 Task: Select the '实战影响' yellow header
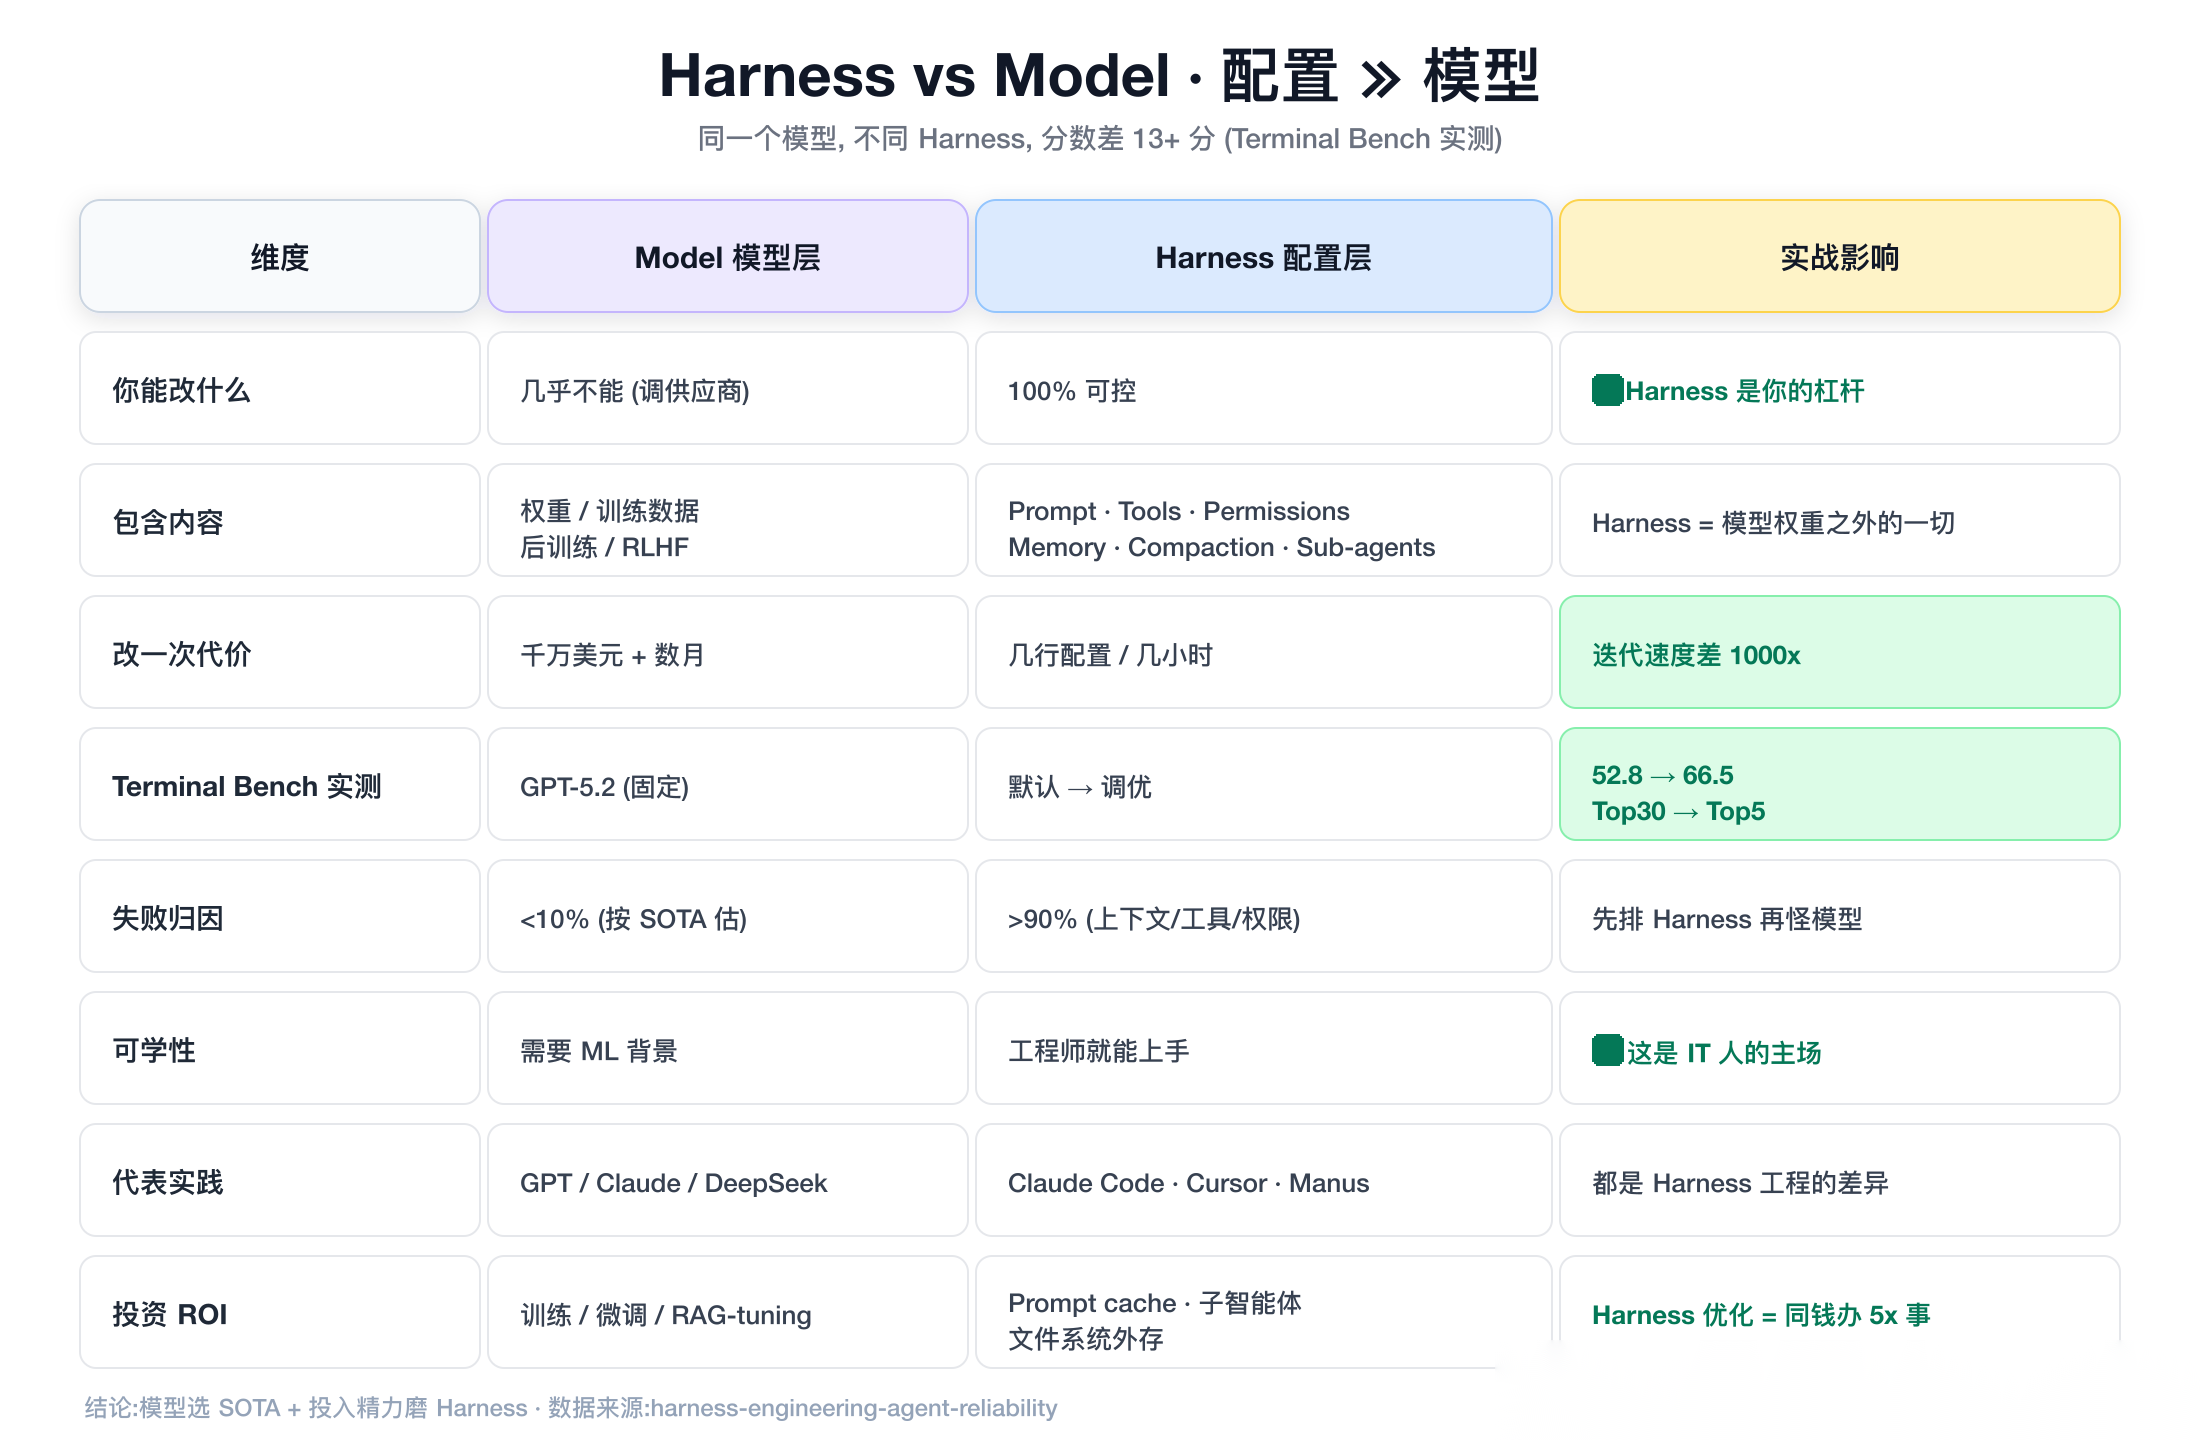pyautogui.click(x=1840, y=256)
